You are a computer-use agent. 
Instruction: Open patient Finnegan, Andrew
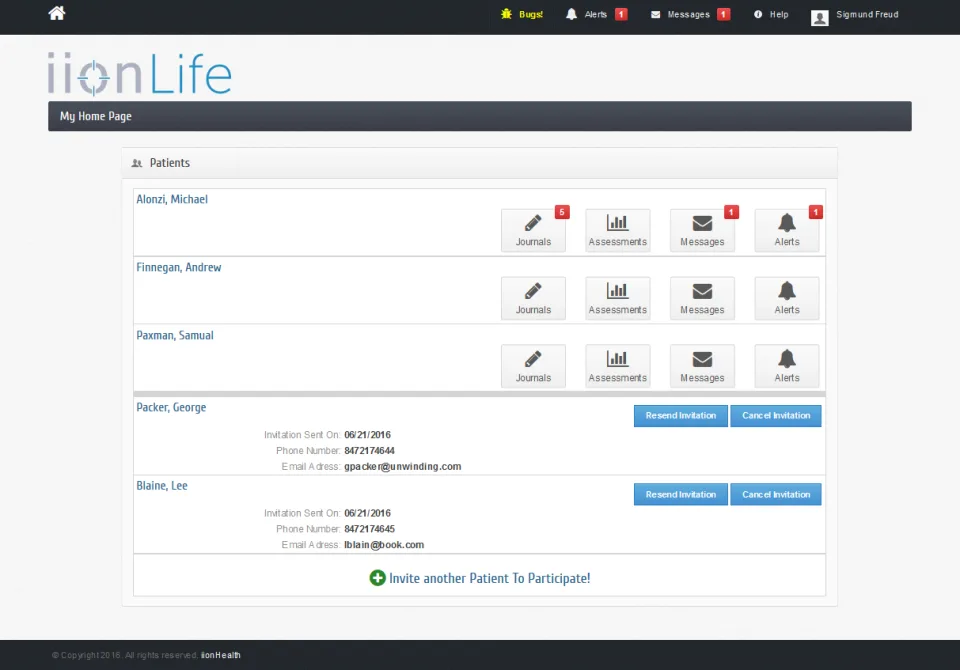pyautogui.click(x=179, y=267)
